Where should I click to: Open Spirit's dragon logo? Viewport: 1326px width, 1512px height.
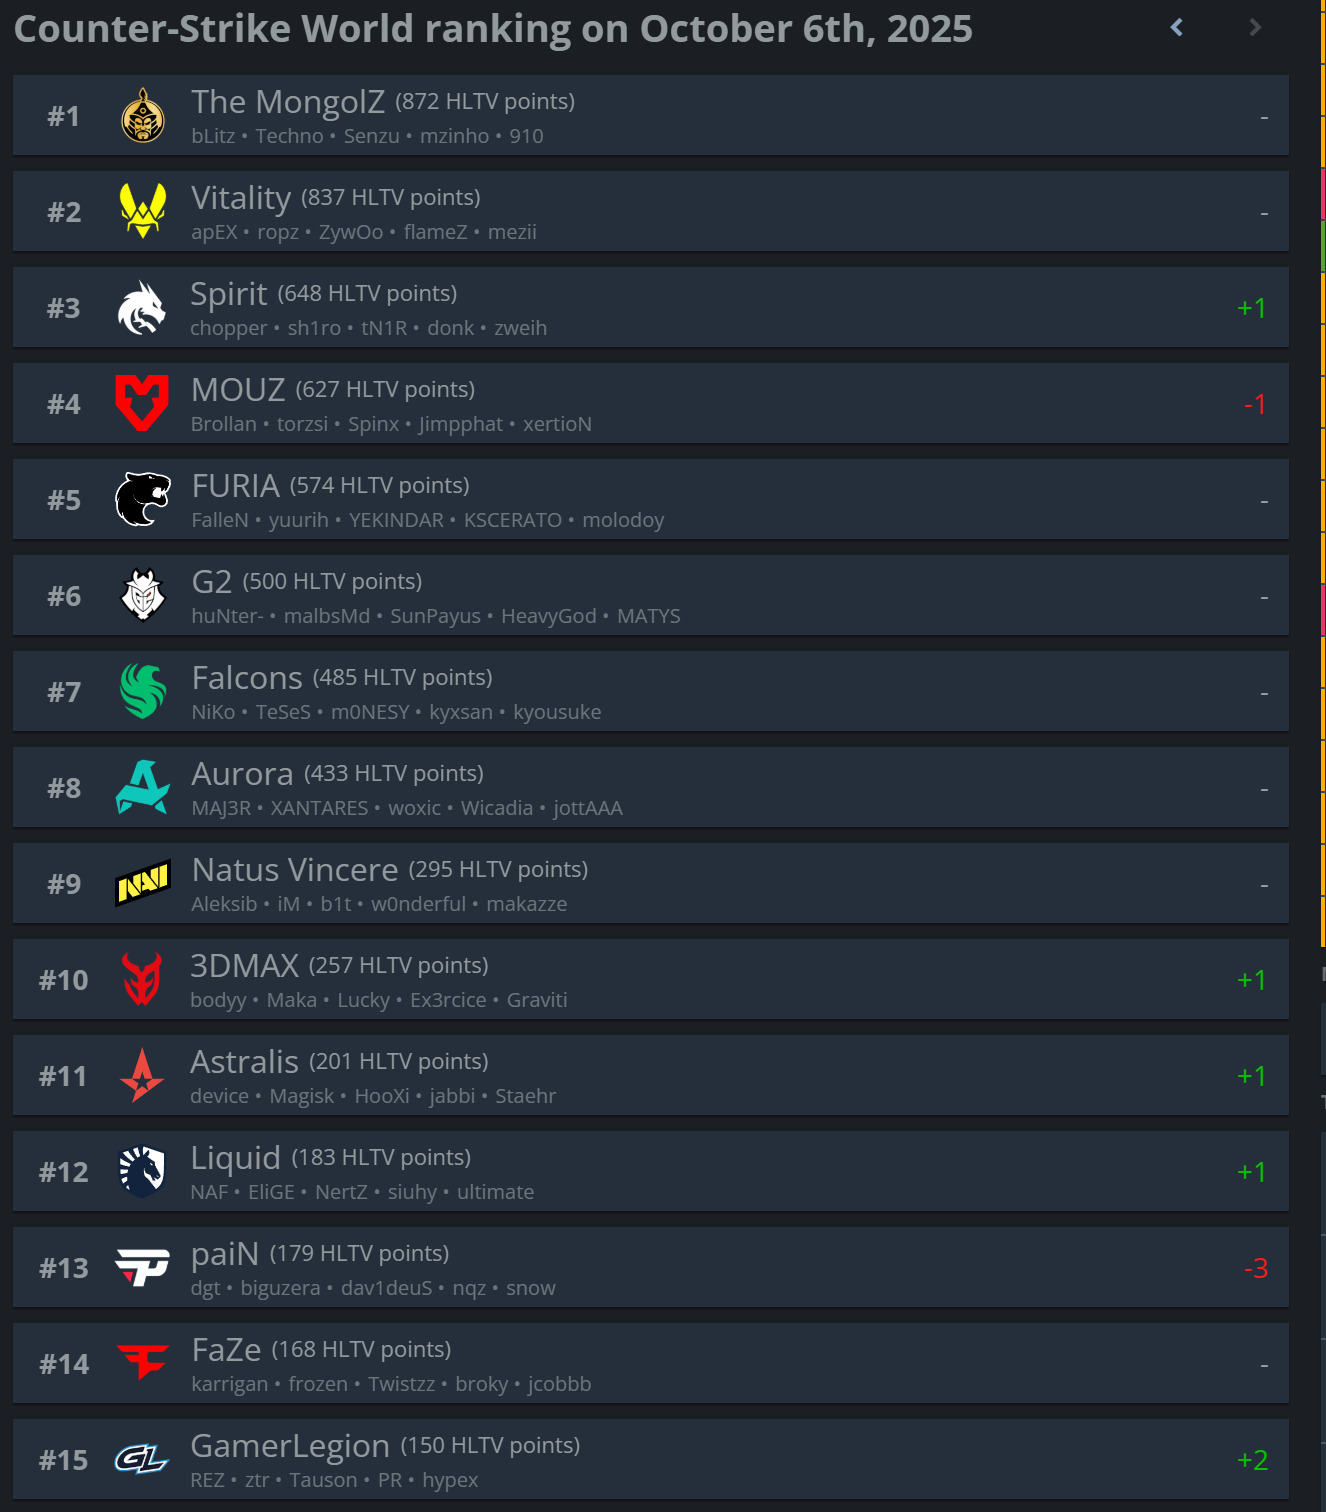pyautogui.click(x=142, y=307)
